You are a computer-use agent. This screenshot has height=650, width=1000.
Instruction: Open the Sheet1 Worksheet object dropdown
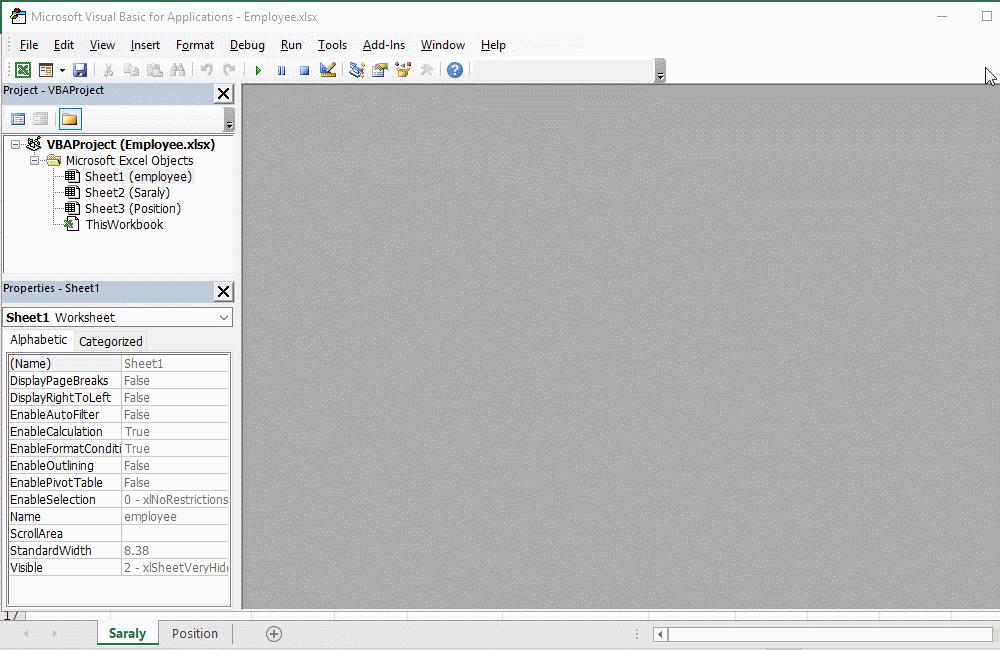pyautogui.click(x=224, y=318)
